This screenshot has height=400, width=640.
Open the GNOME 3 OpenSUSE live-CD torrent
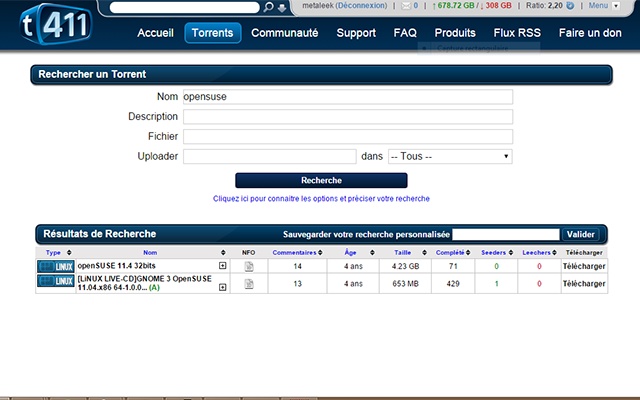click(144, 283)
